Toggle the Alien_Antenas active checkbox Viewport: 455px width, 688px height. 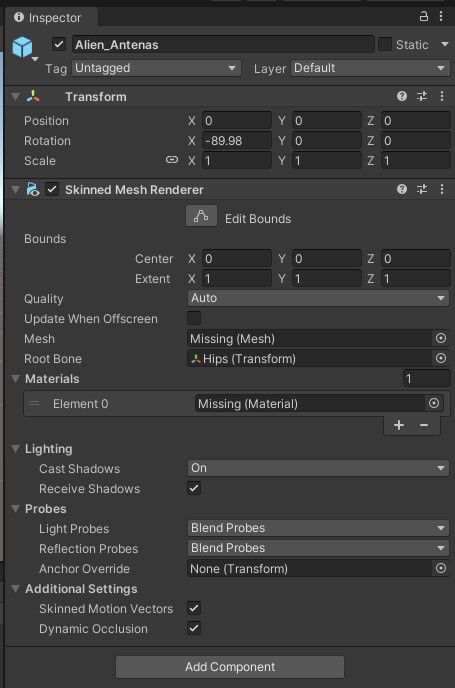(x=59, y=44)
